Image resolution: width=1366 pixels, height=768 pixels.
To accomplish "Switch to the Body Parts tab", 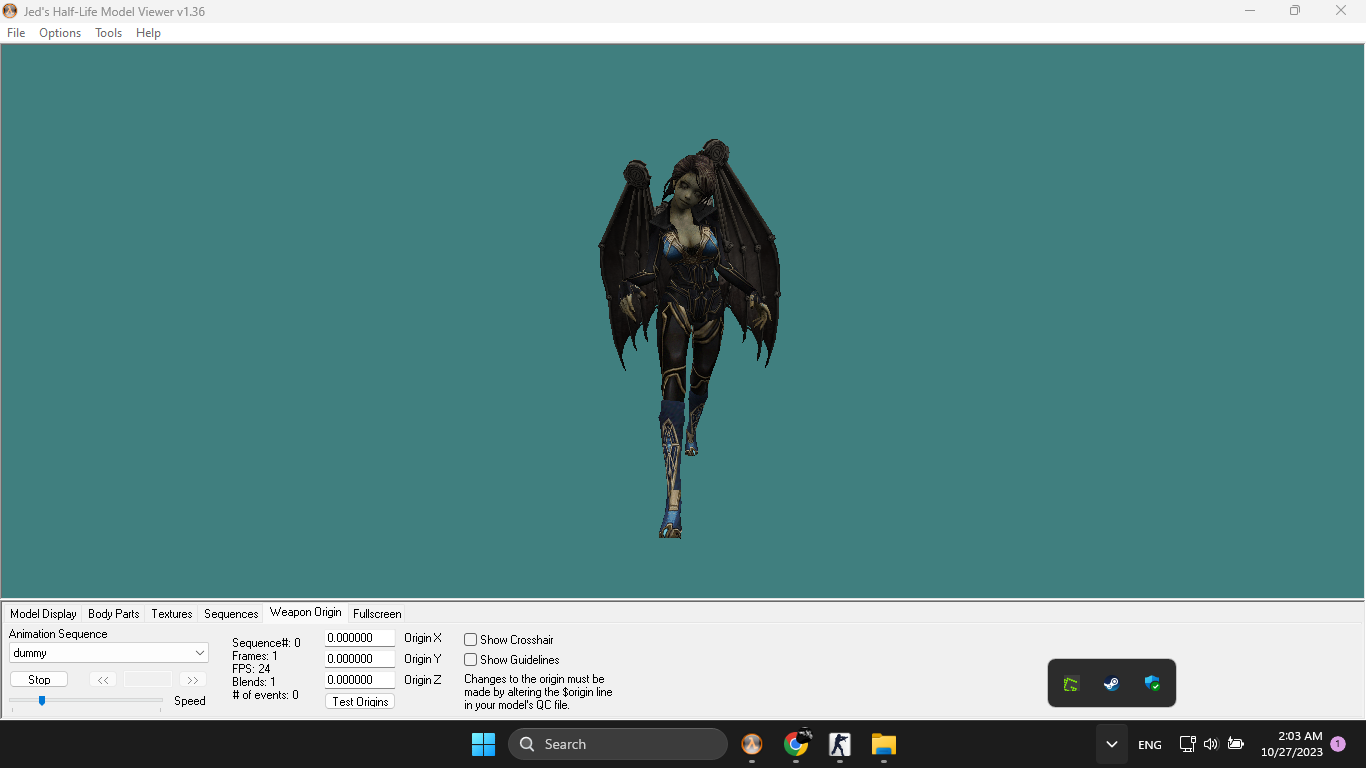I will (114, 614).
